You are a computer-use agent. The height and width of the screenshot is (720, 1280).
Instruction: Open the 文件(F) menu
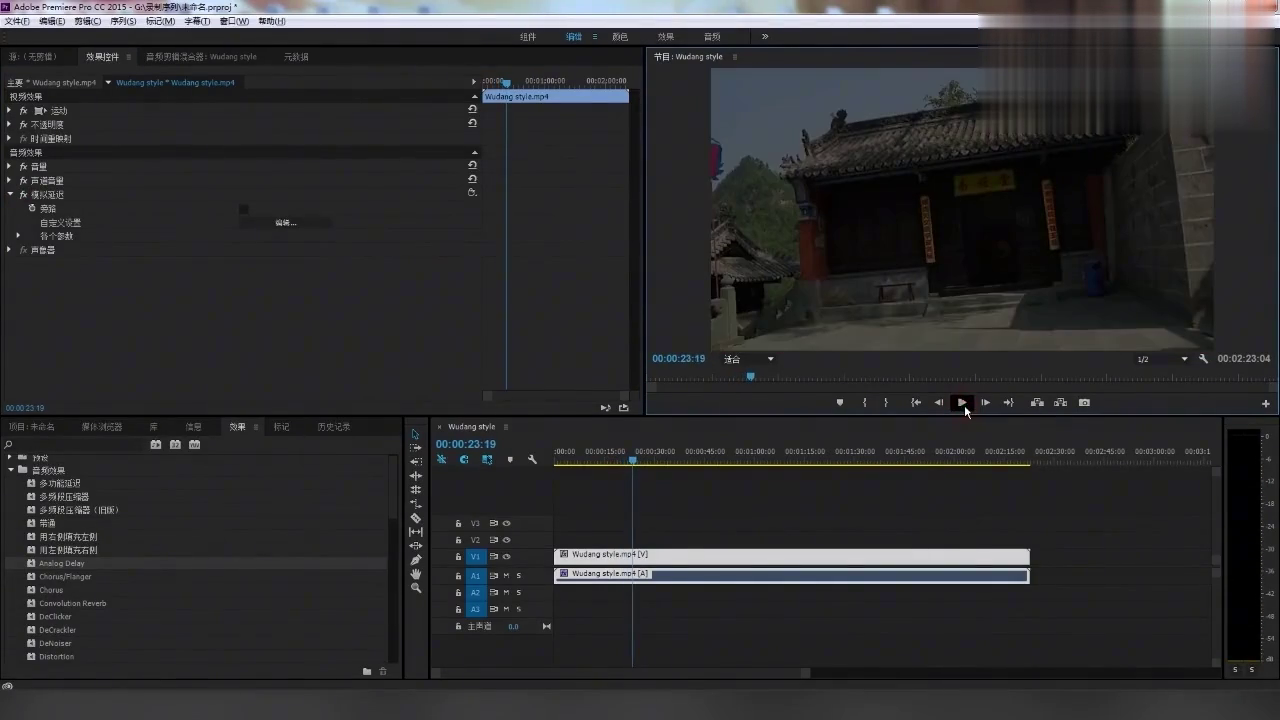click(17, 21)
